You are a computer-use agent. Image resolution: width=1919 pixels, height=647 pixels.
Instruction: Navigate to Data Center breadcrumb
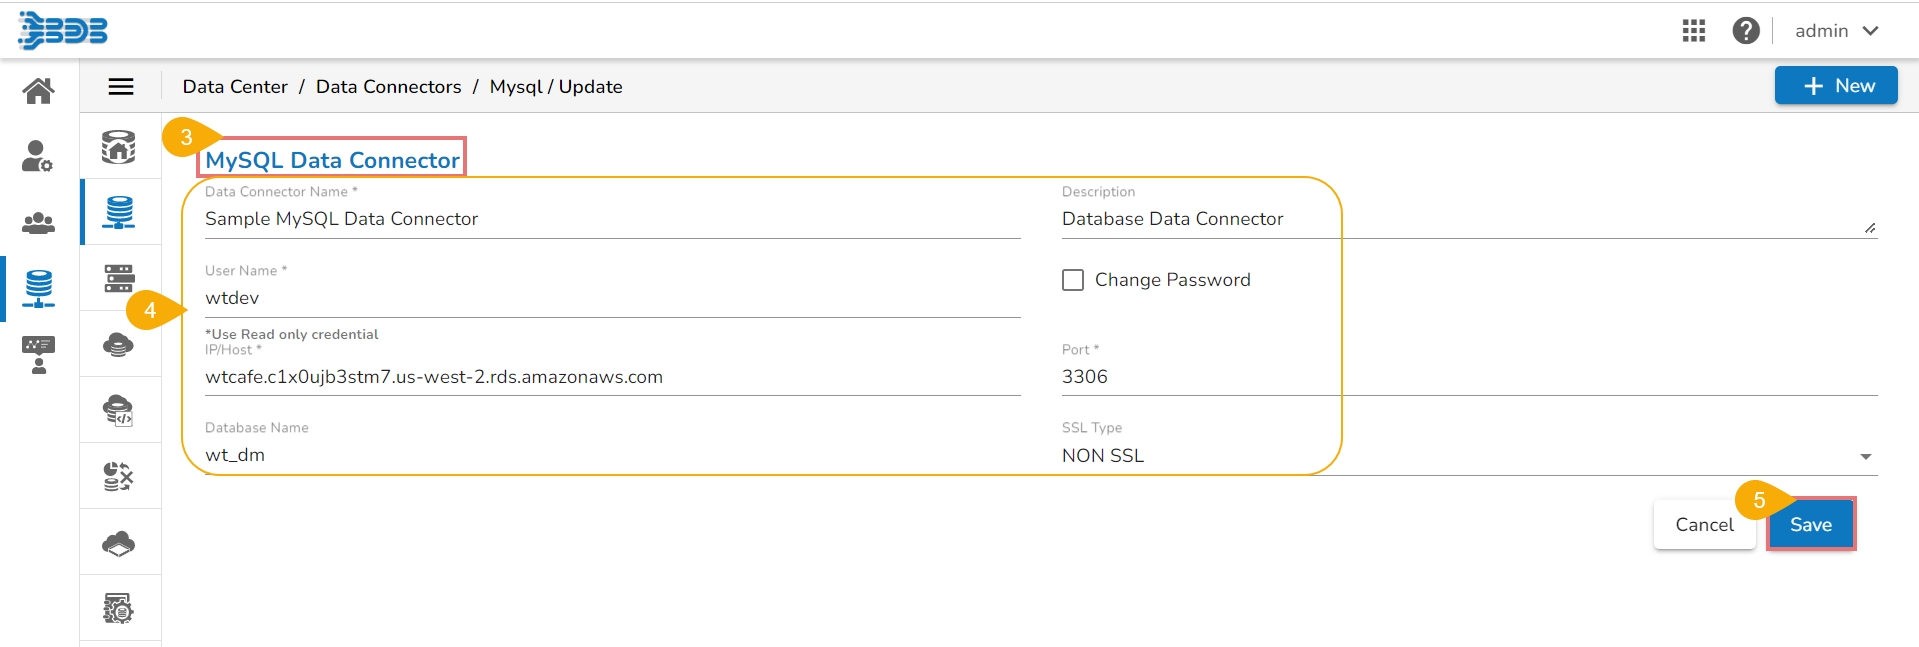[235, 87]
